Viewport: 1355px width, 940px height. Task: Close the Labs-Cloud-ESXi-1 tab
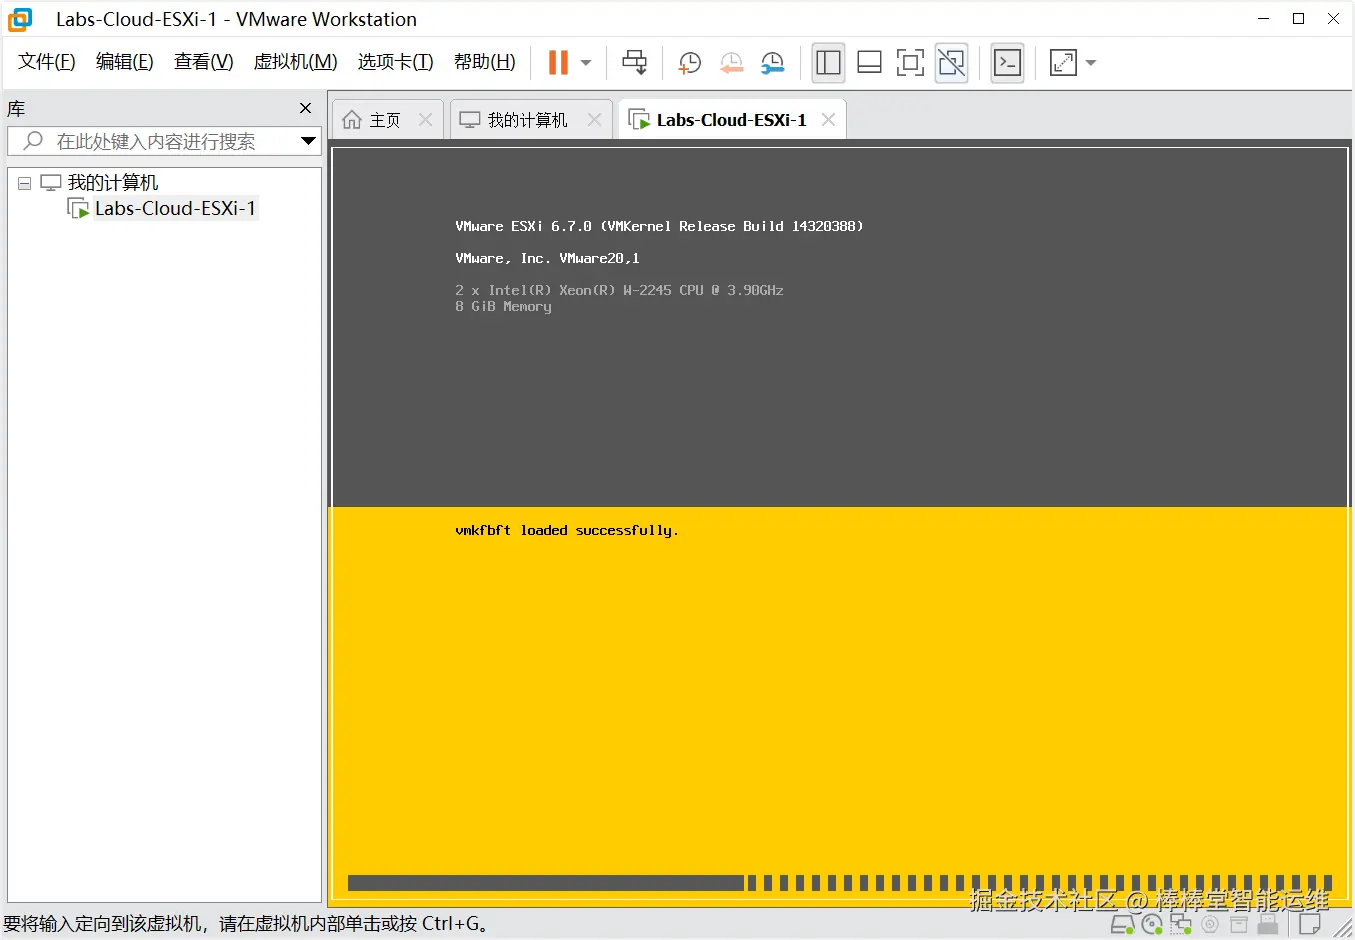point(828,120)
